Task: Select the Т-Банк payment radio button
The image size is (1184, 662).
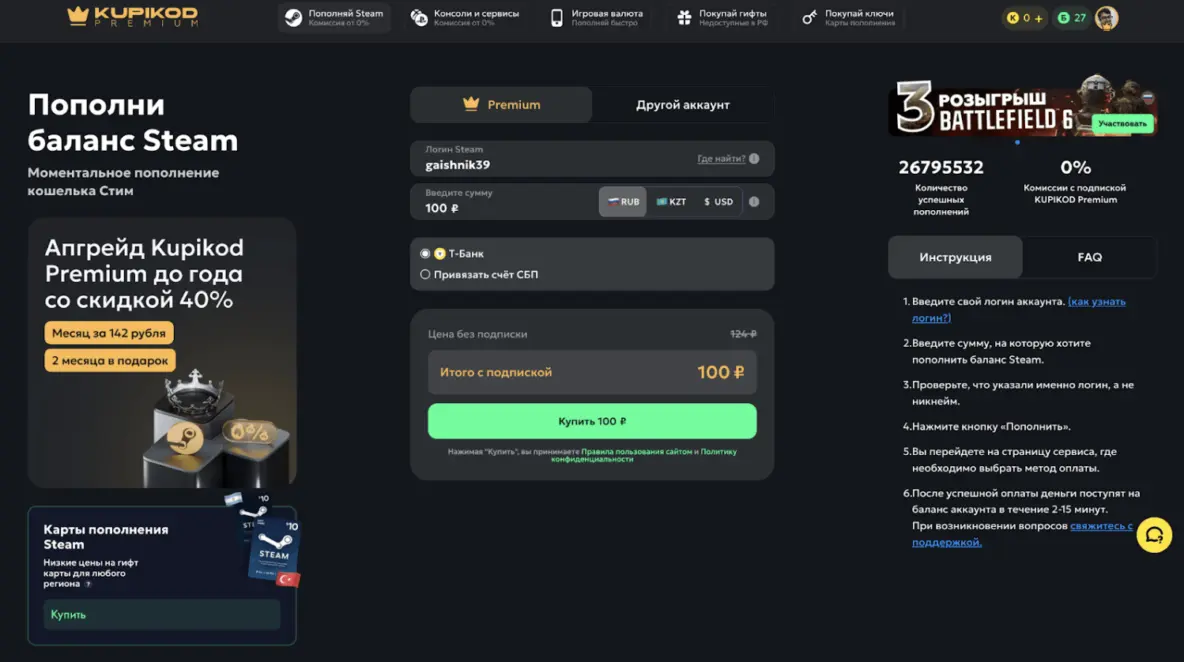Action: [425, 254]
